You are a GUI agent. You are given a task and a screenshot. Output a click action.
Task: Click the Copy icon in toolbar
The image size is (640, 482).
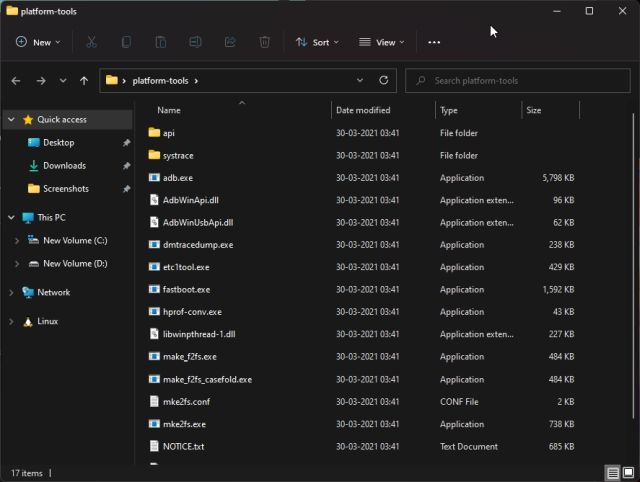click(126, 42)
